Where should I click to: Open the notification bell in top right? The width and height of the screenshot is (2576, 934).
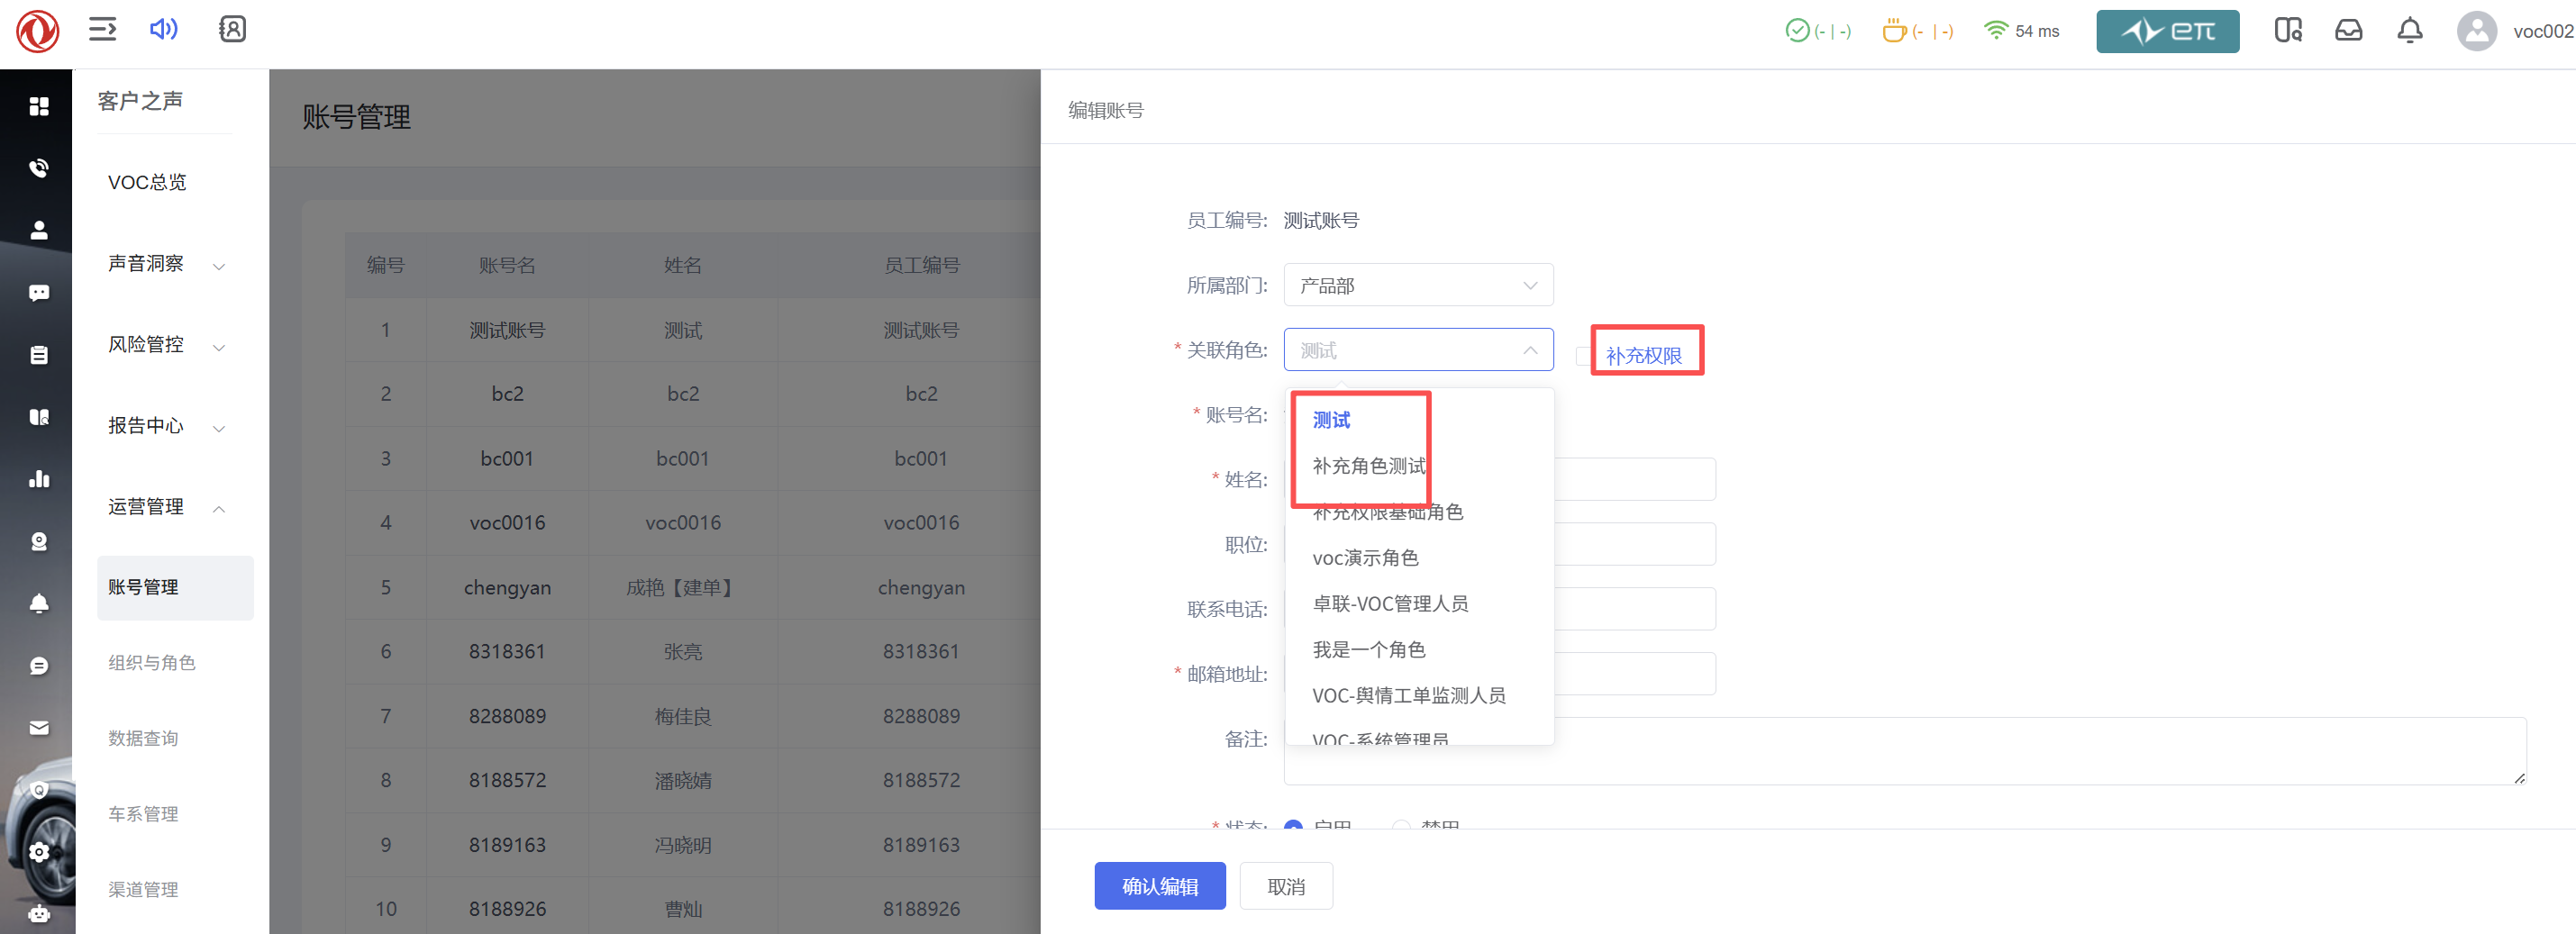click(2409, 31)
